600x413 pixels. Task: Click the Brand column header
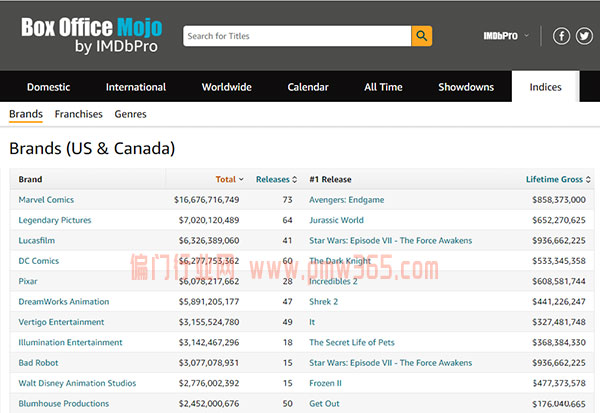click(x=30, y=179)
